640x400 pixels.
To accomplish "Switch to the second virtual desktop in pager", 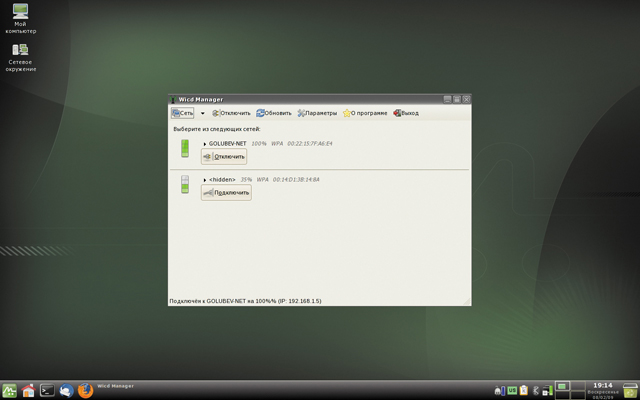I will click(x=578, y=386).
